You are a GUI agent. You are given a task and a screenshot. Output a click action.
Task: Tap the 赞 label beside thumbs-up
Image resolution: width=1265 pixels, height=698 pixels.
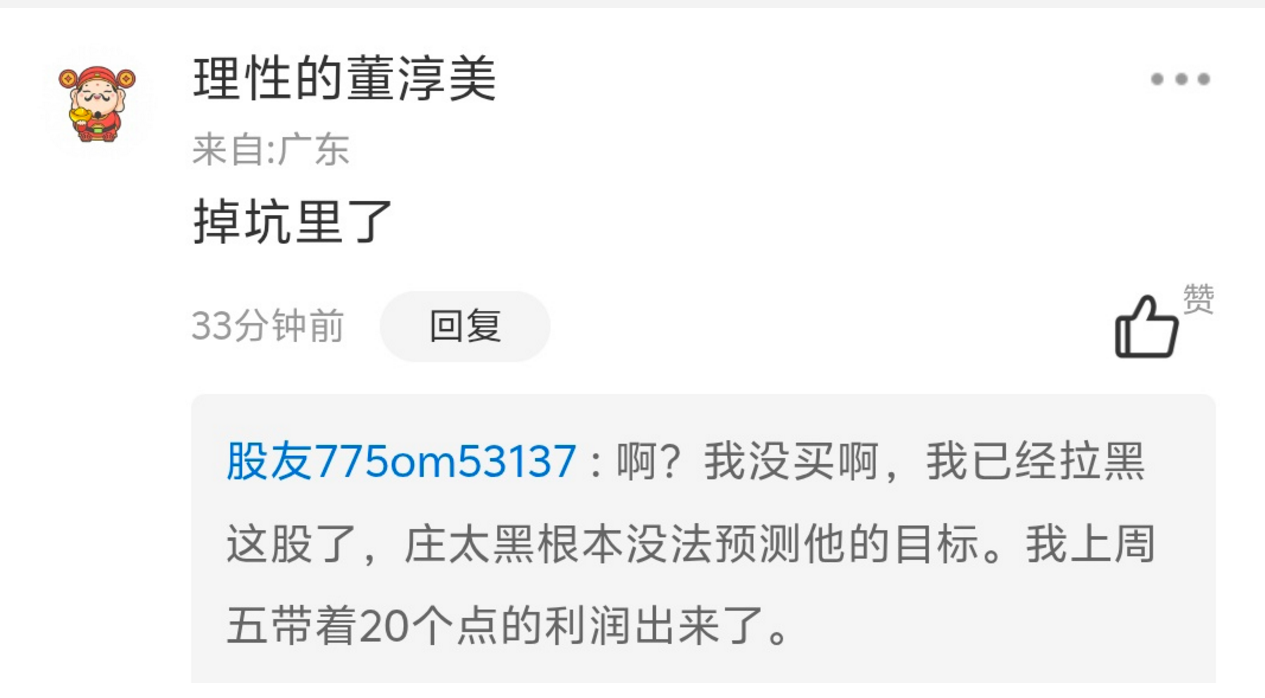1198,299
